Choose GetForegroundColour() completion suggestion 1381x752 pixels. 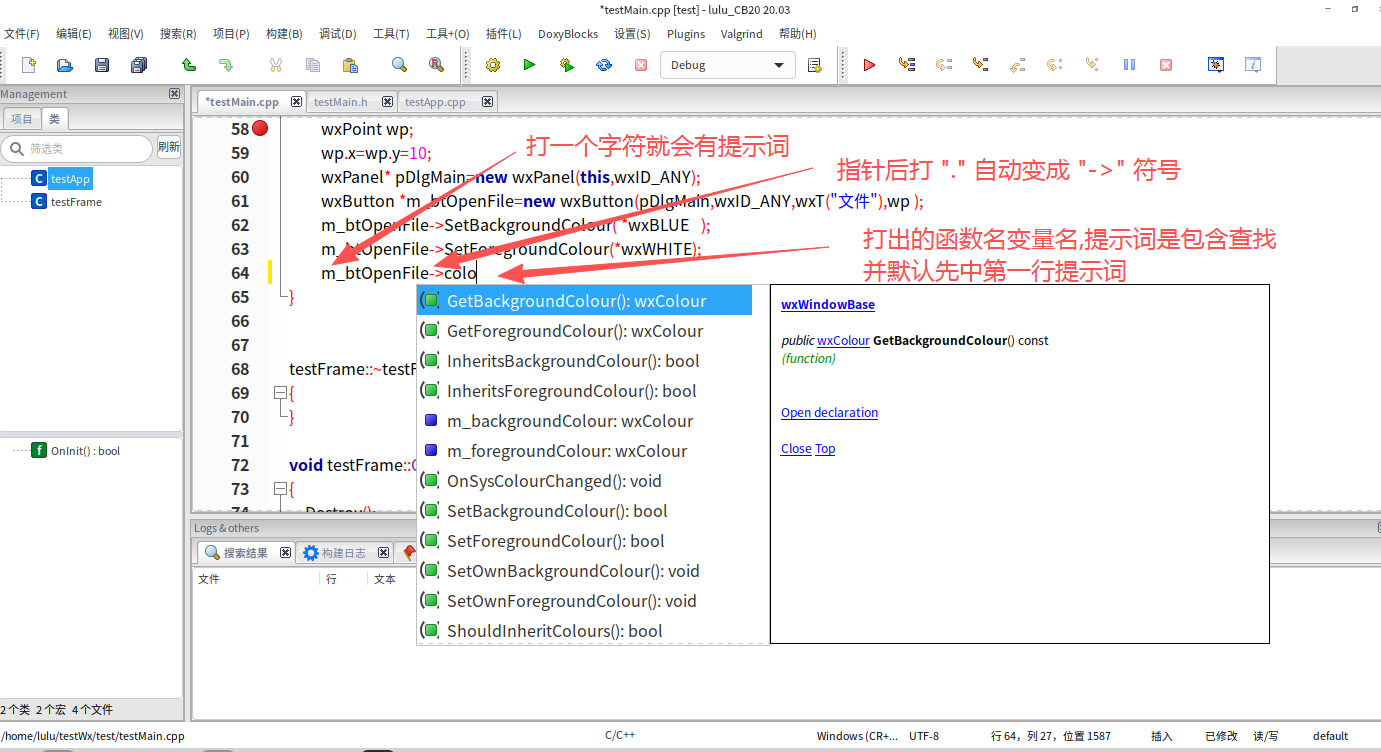(584, 331)
